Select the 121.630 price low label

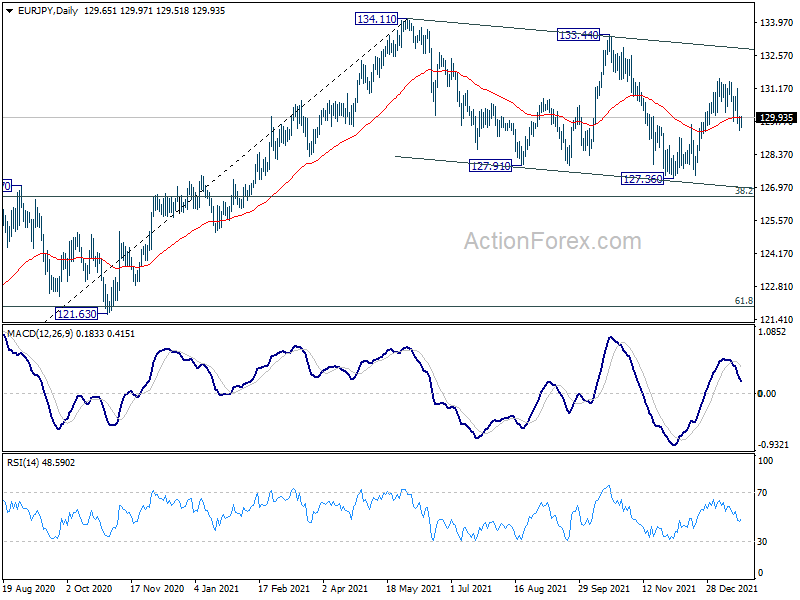[x=77, y=314]
